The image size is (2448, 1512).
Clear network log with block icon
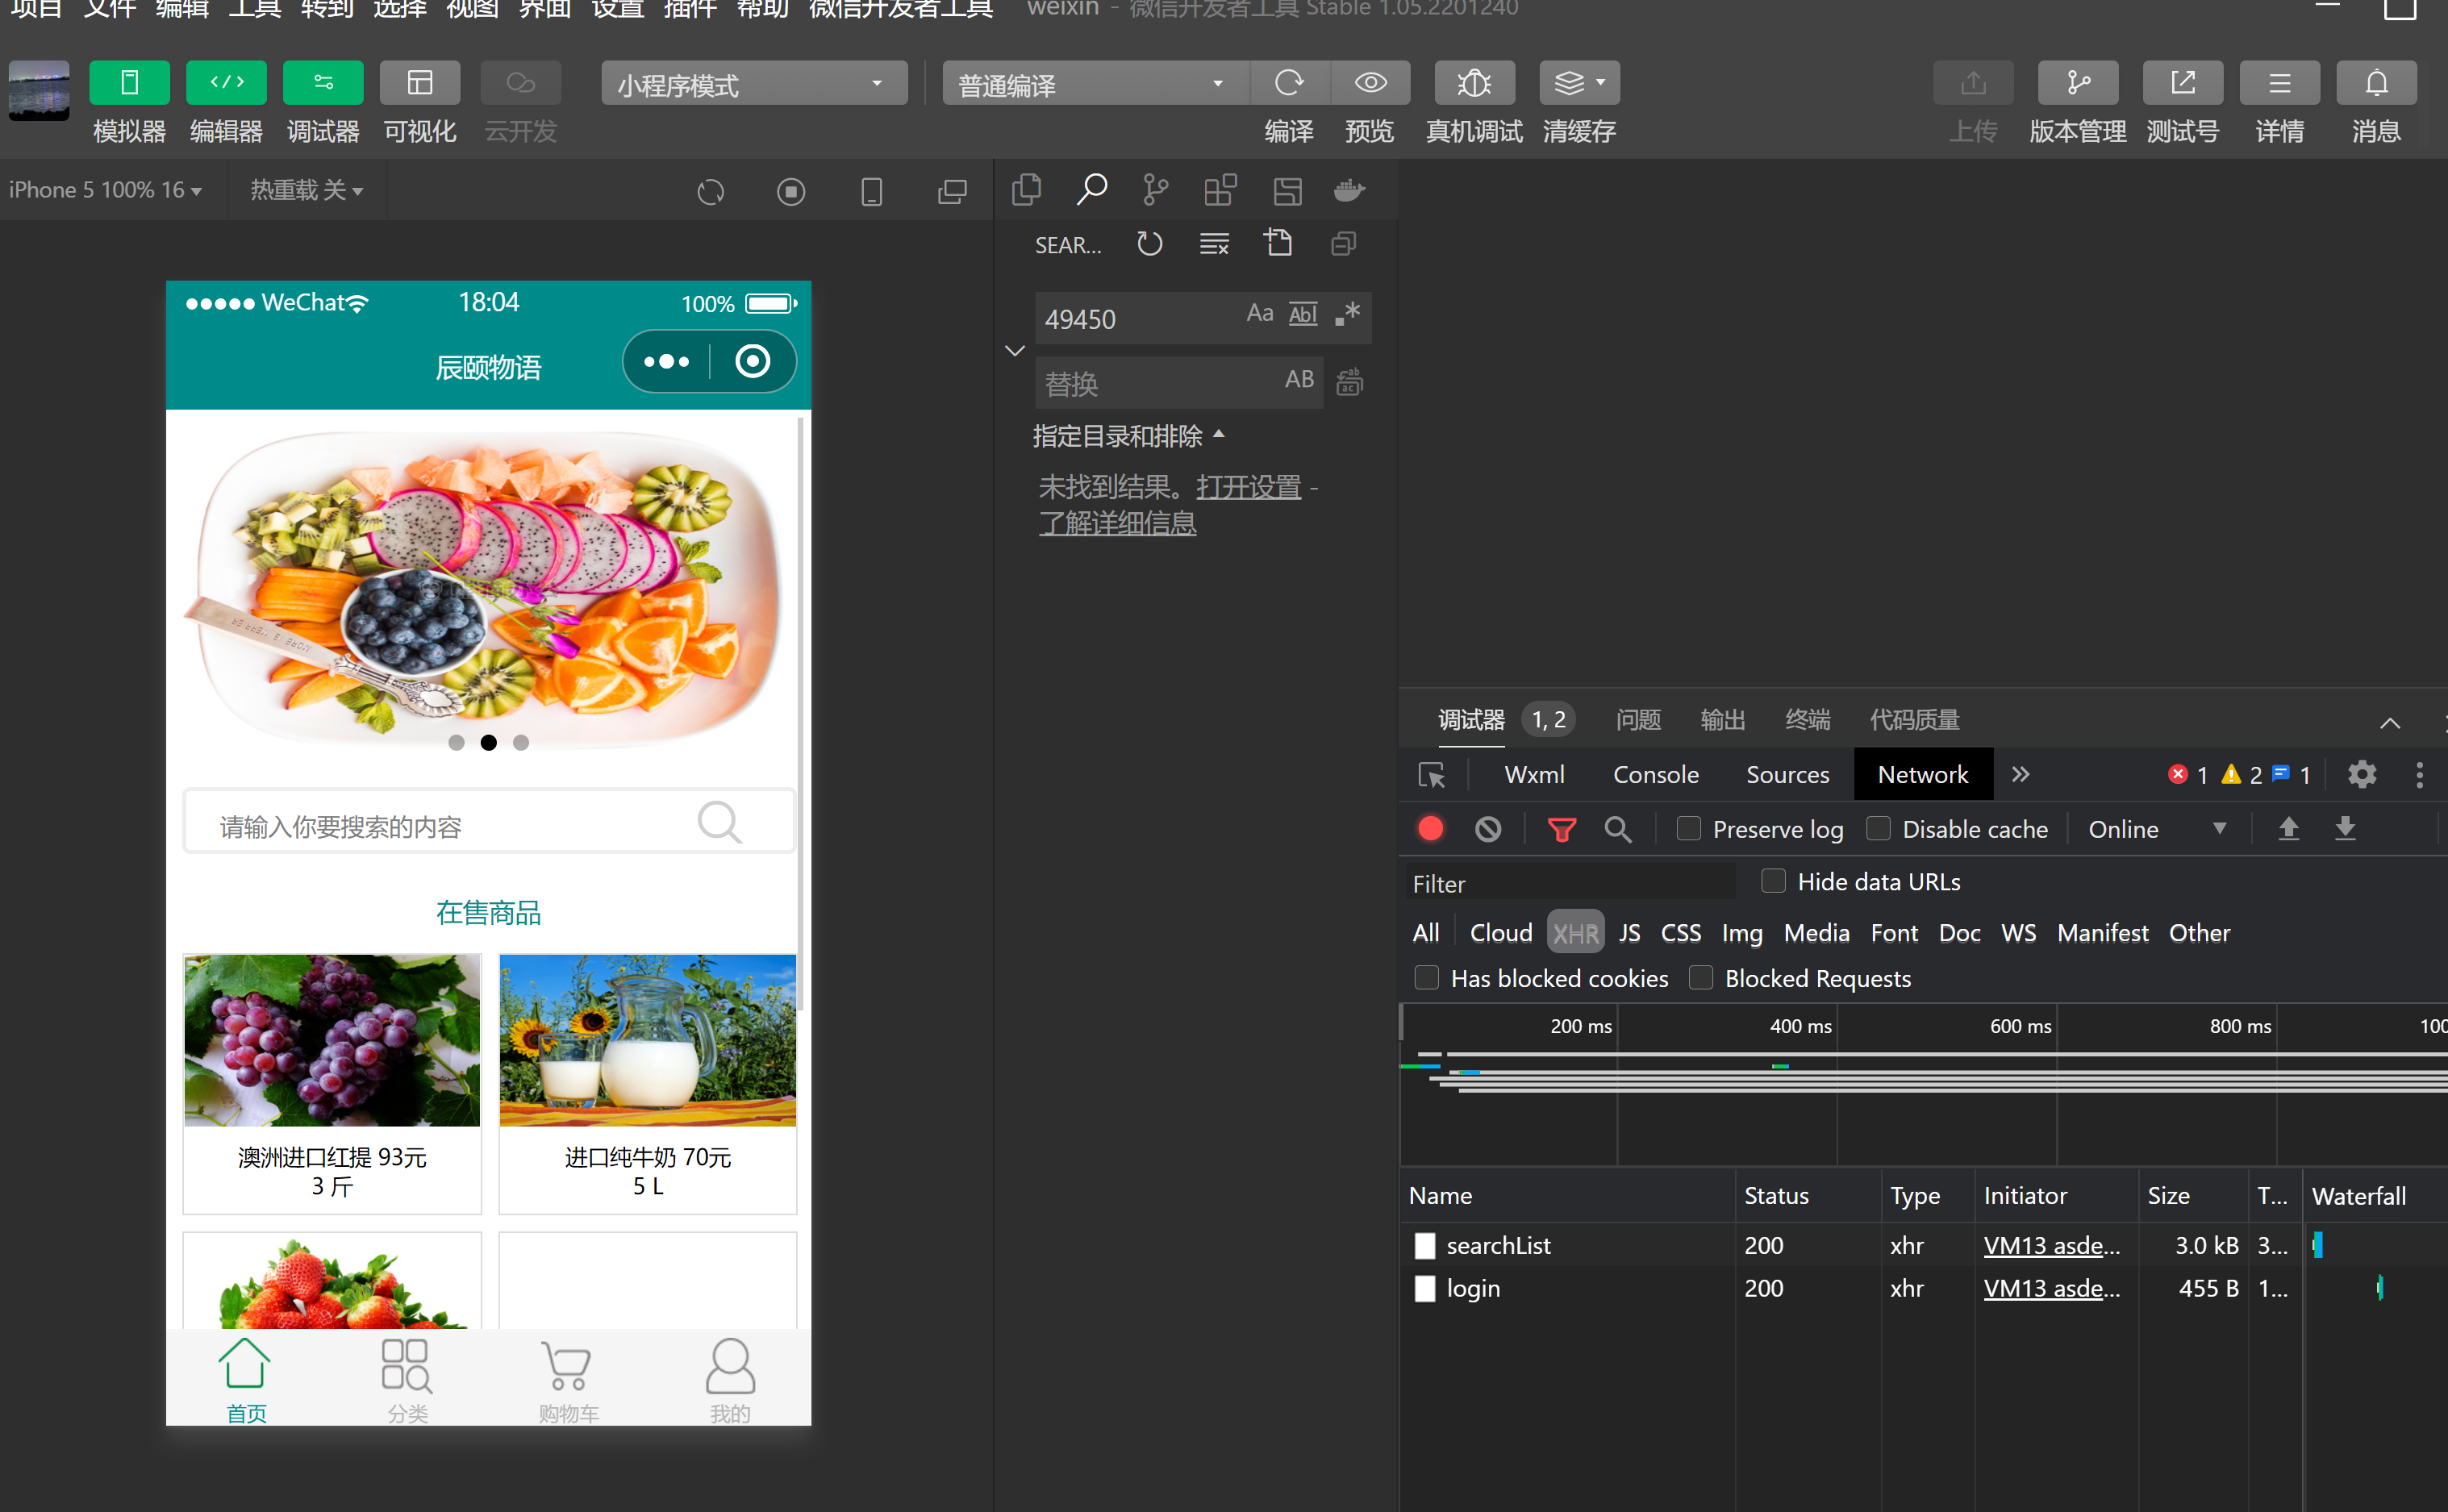(x=1488, y=829)
